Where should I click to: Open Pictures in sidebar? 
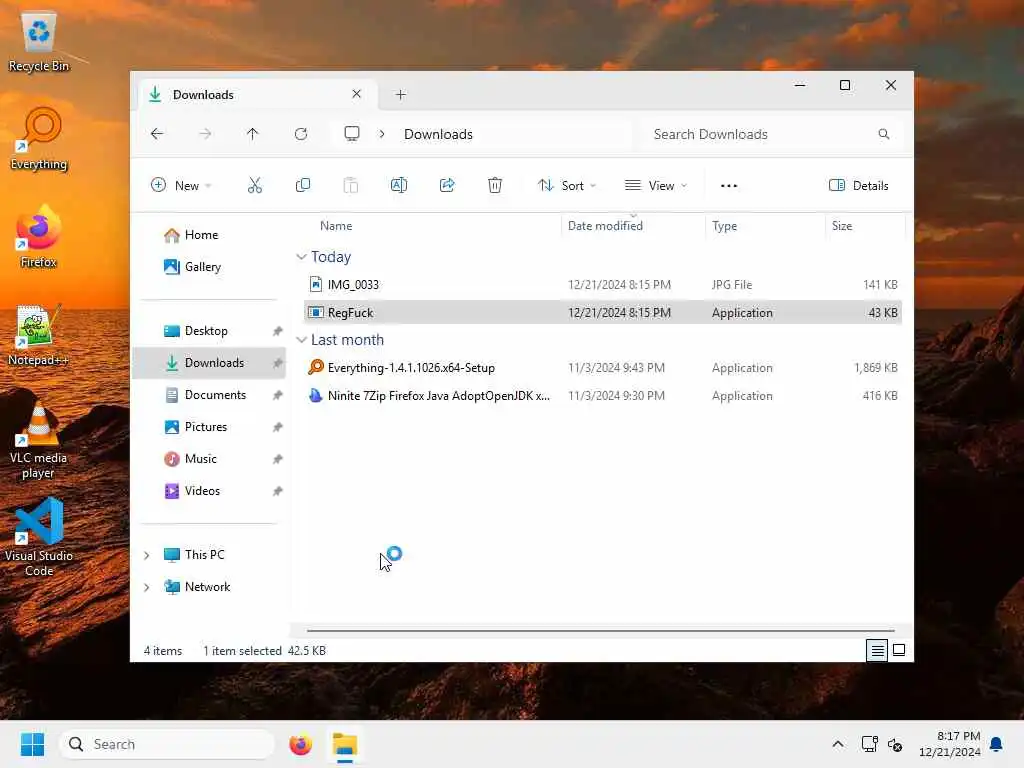(x=209, y=427)
